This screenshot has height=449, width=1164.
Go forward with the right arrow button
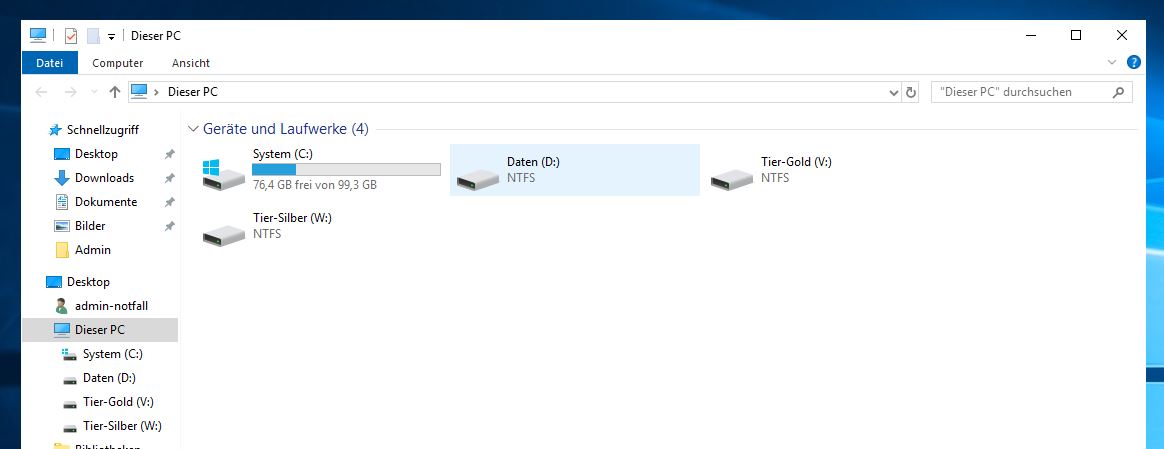pyautogui.click(x=71, y=92)
